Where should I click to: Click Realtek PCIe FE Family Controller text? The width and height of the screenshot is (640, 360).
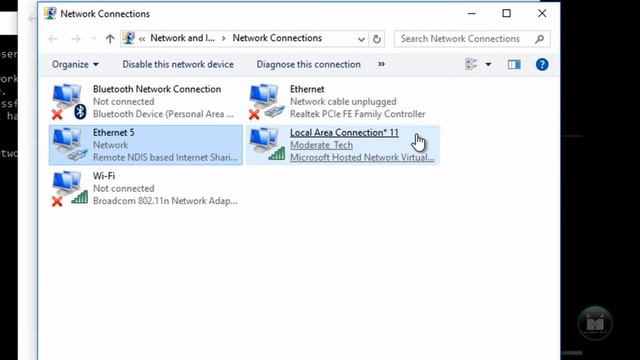pyautogui.click(x=358, y=114)
